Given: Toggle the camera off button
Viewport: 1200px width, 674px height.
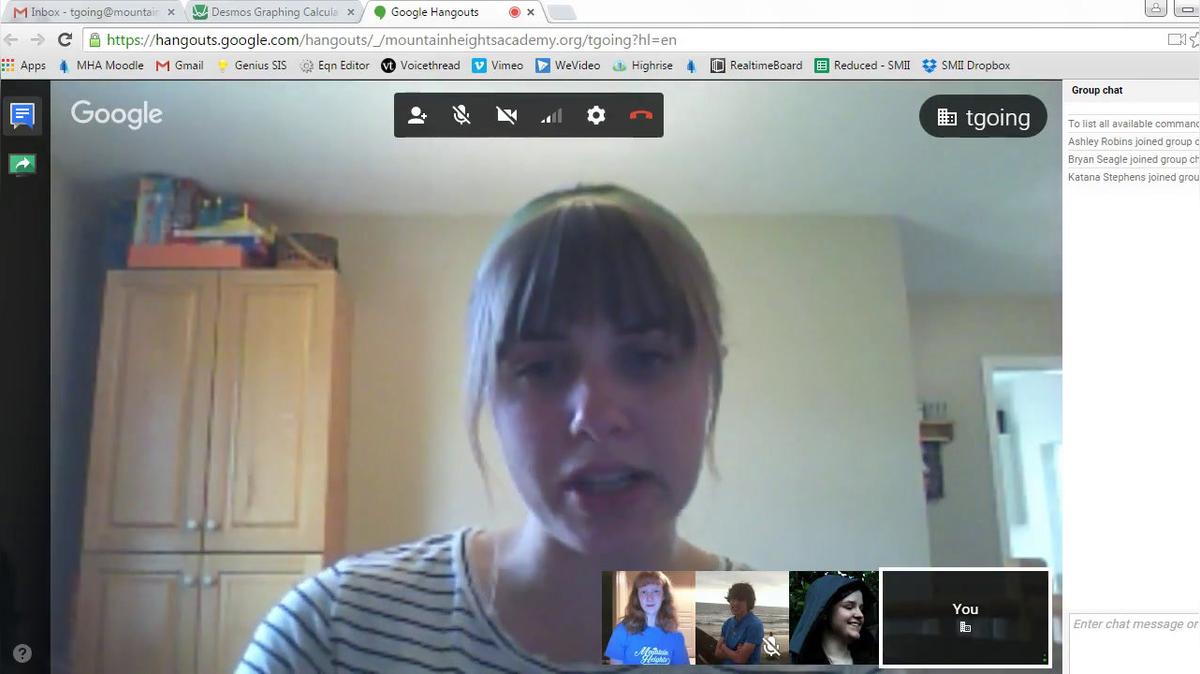Looking at the screenshot, I should (x=507, y=115).
